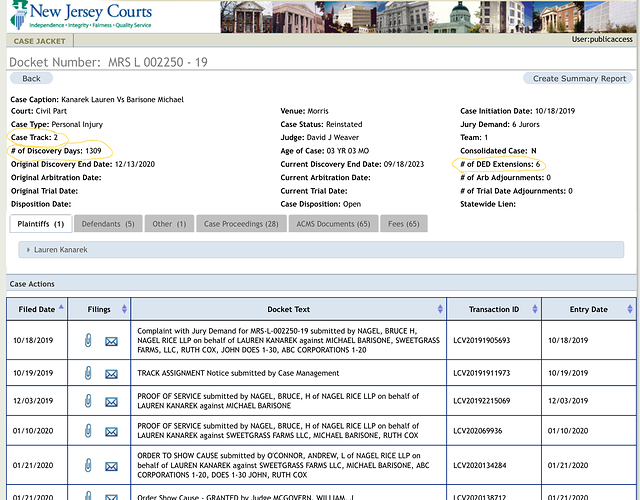
Task: Click the New Jersey Courts logo
Action: (81, 15)
